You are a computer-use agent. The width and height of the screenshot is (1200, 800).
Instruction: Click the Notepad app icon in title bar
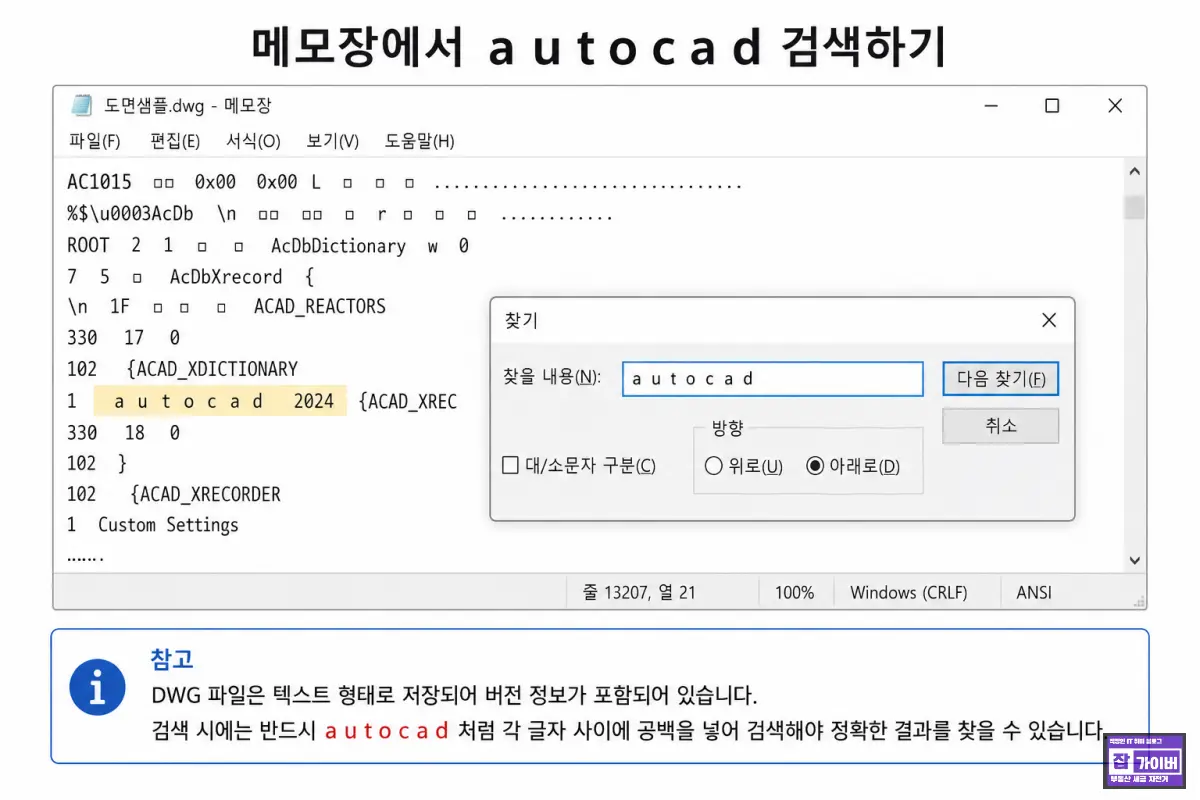tap(81, 106)
